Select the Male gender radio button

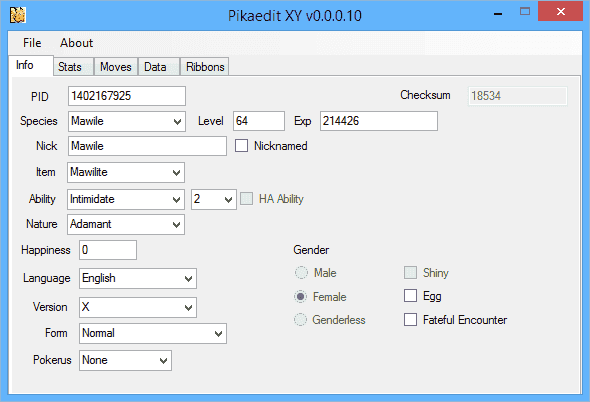tap(301, 273)
